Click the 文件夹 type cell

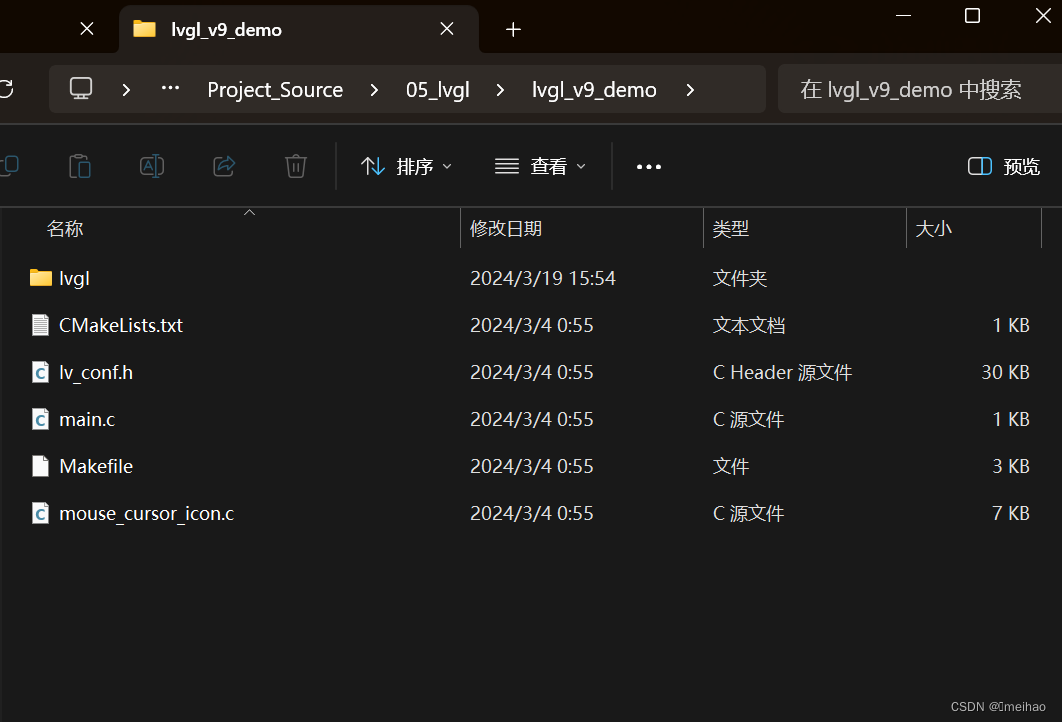pyautogui.click(x=740, y=278)
